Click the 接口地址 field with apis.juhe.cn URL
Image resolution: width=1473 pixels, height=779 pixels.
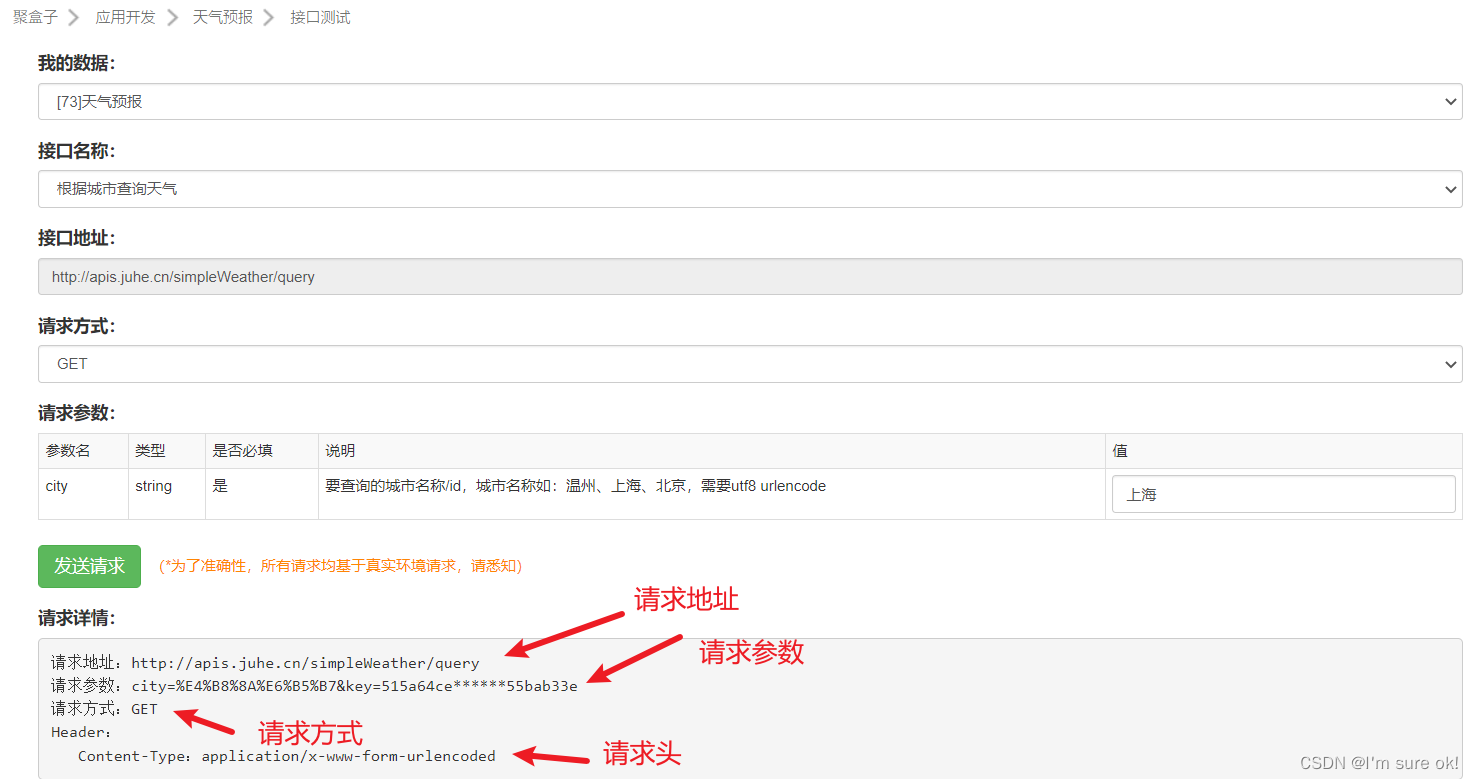click(x=750, y=276)
